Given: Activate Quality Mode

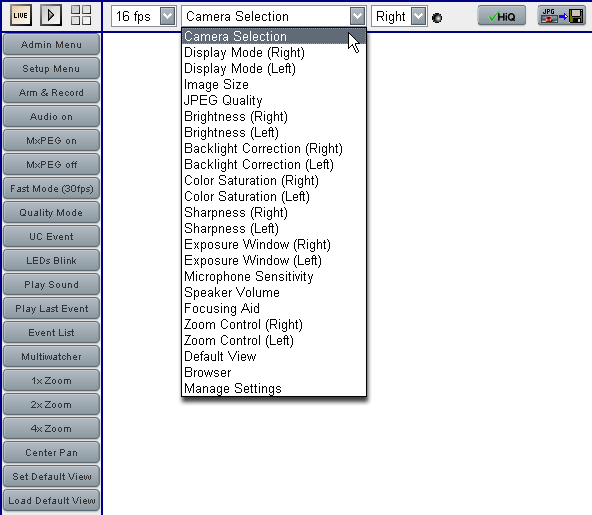Looking at the screenshot, I should click(51, 213).
